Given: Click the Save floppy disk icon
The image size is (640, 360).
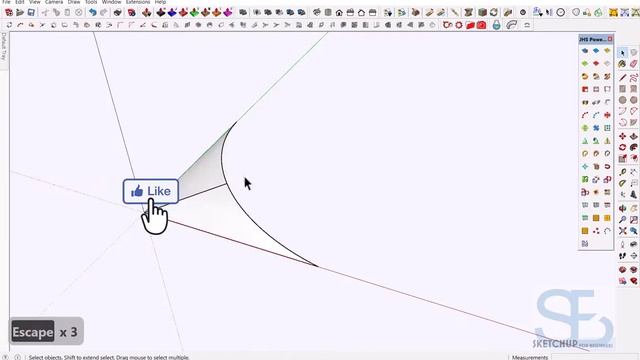Looking at the screenshot, I should tap(31, 13).
